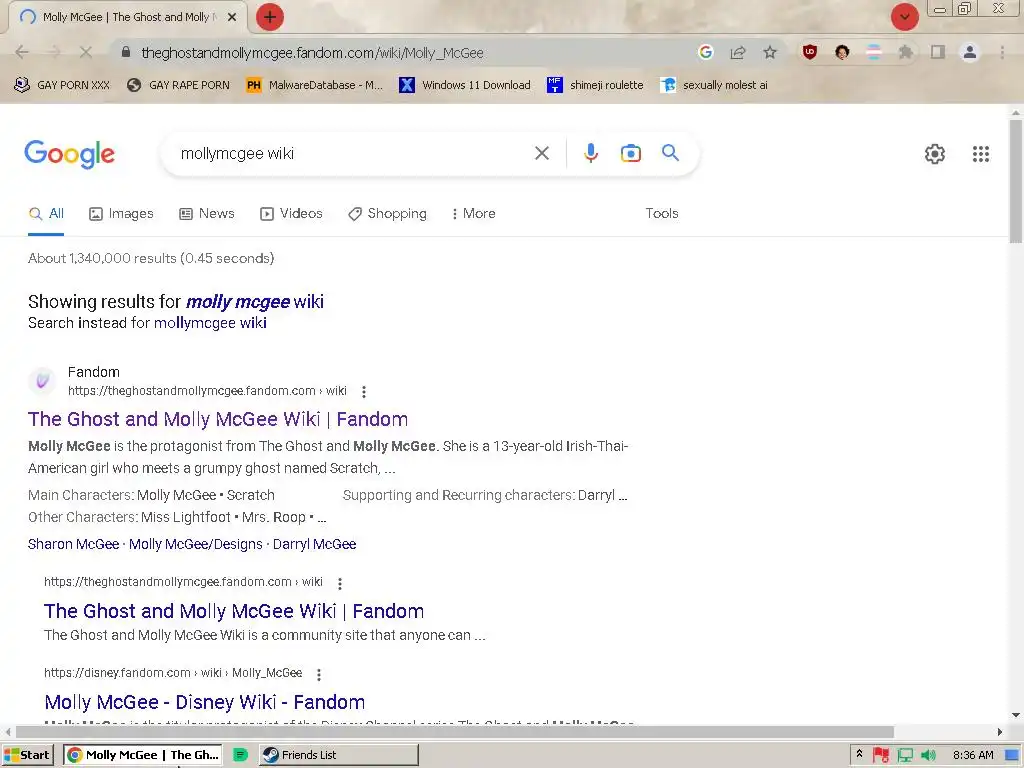Open the Google apps grid
Image resolution: width=1024 pixels, height=768 pixels.
(x=980, y=154)
